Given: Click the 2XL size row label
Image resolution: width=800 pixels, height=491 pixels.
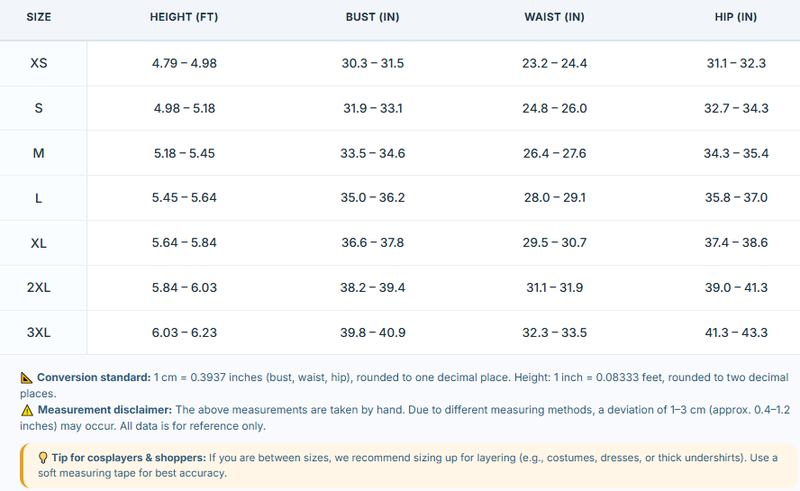Looking at the screenshot, I should click(x=39, y=287).
